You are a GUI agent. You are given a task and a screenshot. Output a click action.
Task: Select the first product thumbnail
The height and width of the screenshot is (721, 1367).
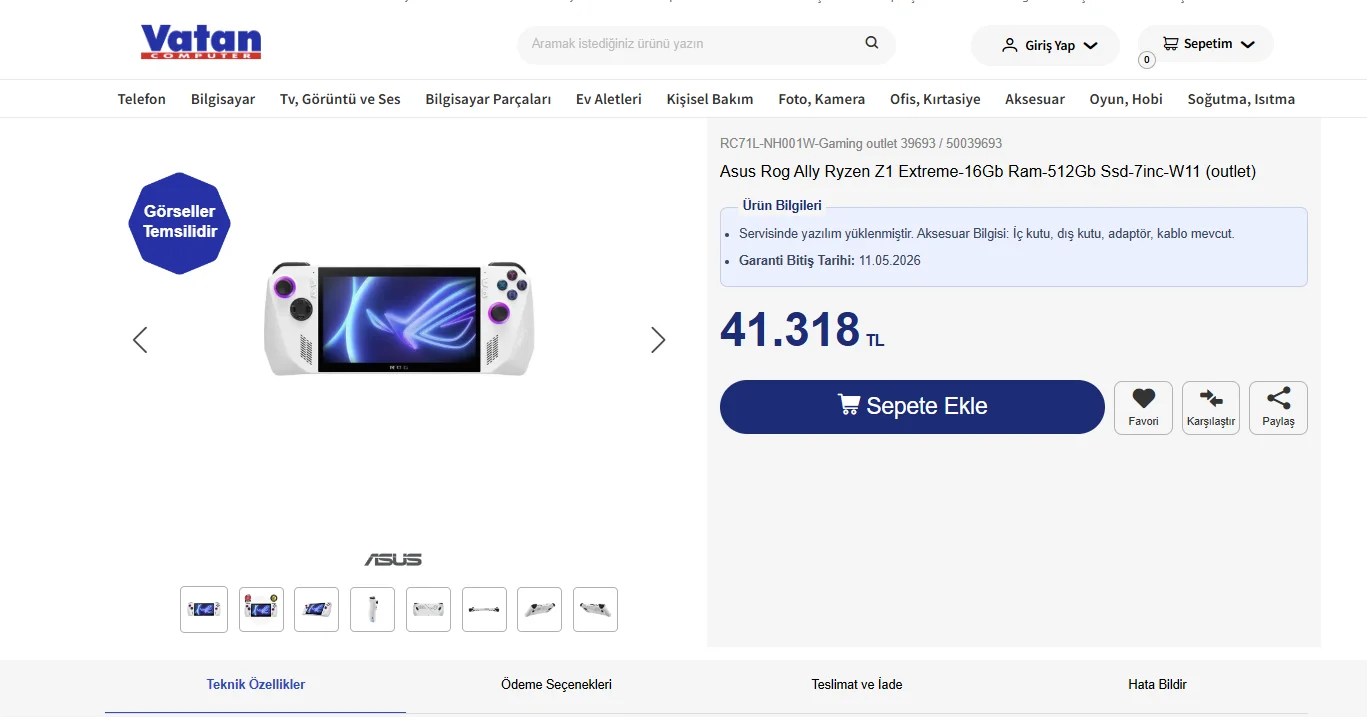click(x=204, y=609)
